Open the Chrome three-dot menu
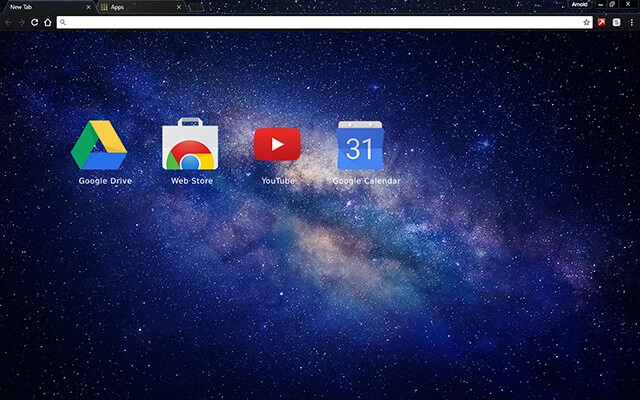Image resolution: width=640 pixels, height=400 pixels. (631, 22)
